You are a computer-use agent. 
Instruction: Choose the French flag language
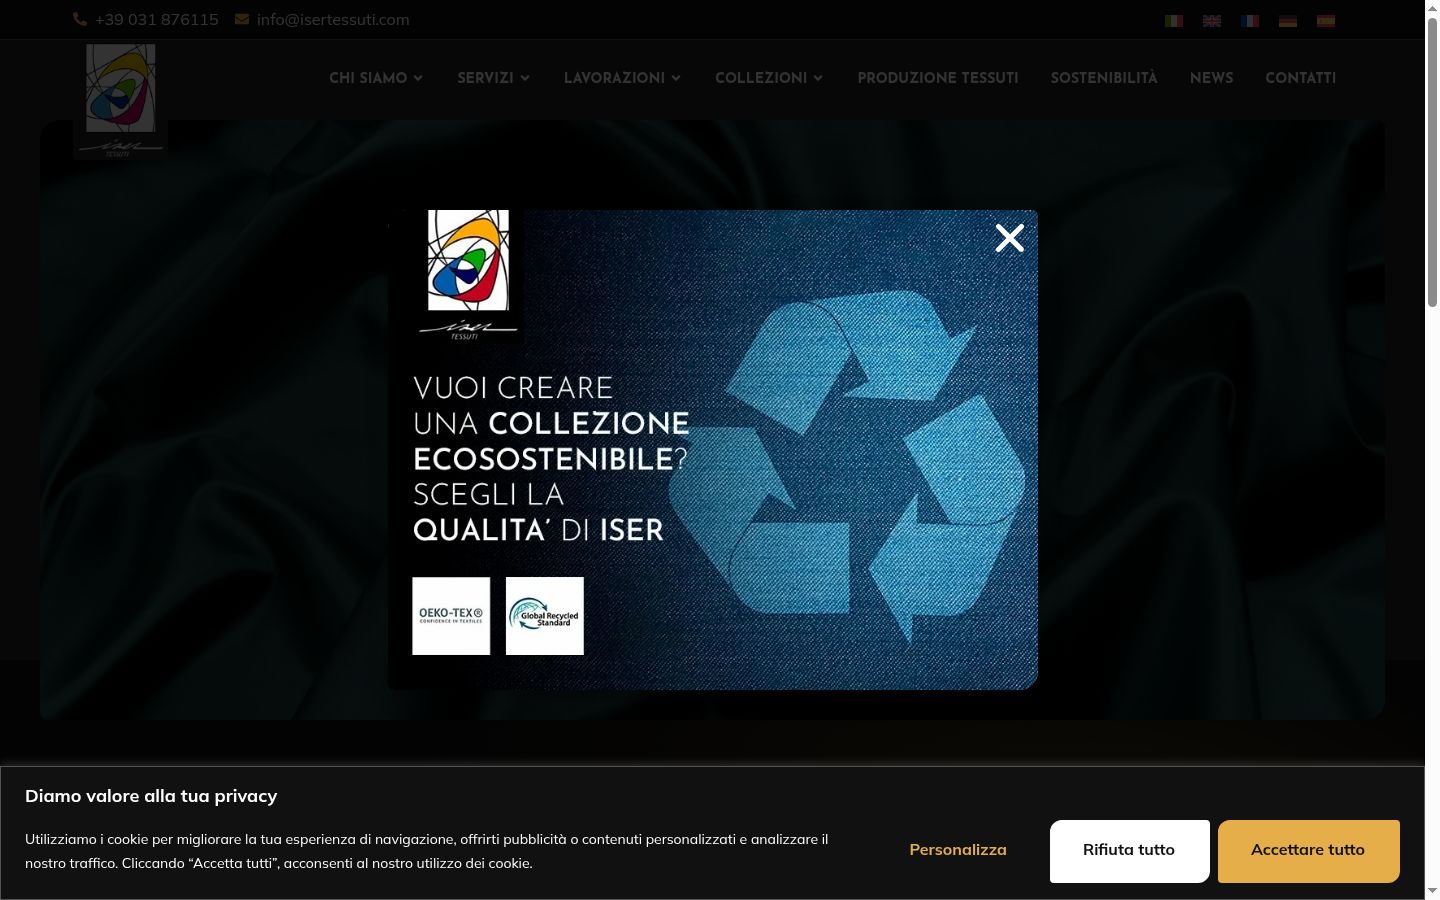click(1250, 20)
